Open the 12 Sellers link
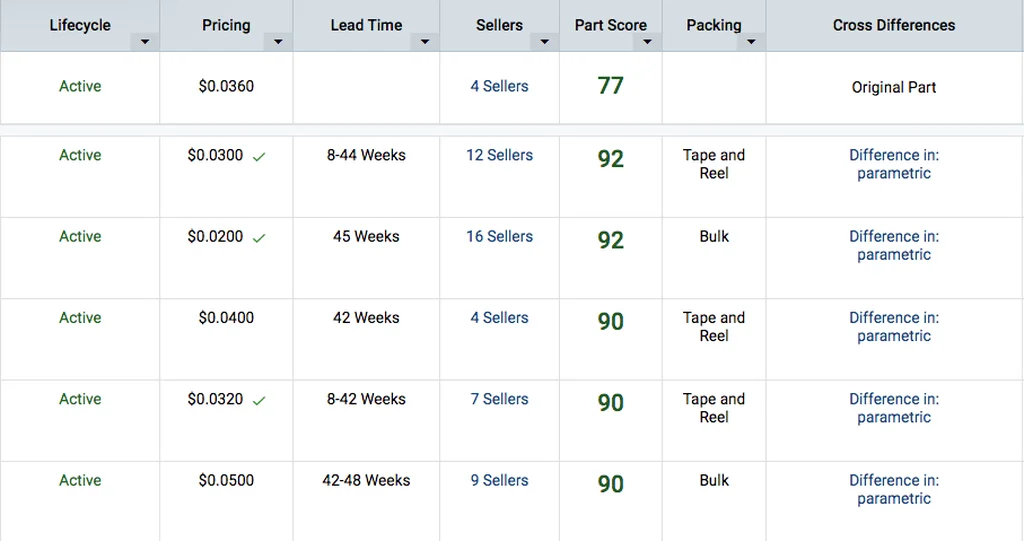The height and width of the screenshot is (541, 1024). coord(500,155)
